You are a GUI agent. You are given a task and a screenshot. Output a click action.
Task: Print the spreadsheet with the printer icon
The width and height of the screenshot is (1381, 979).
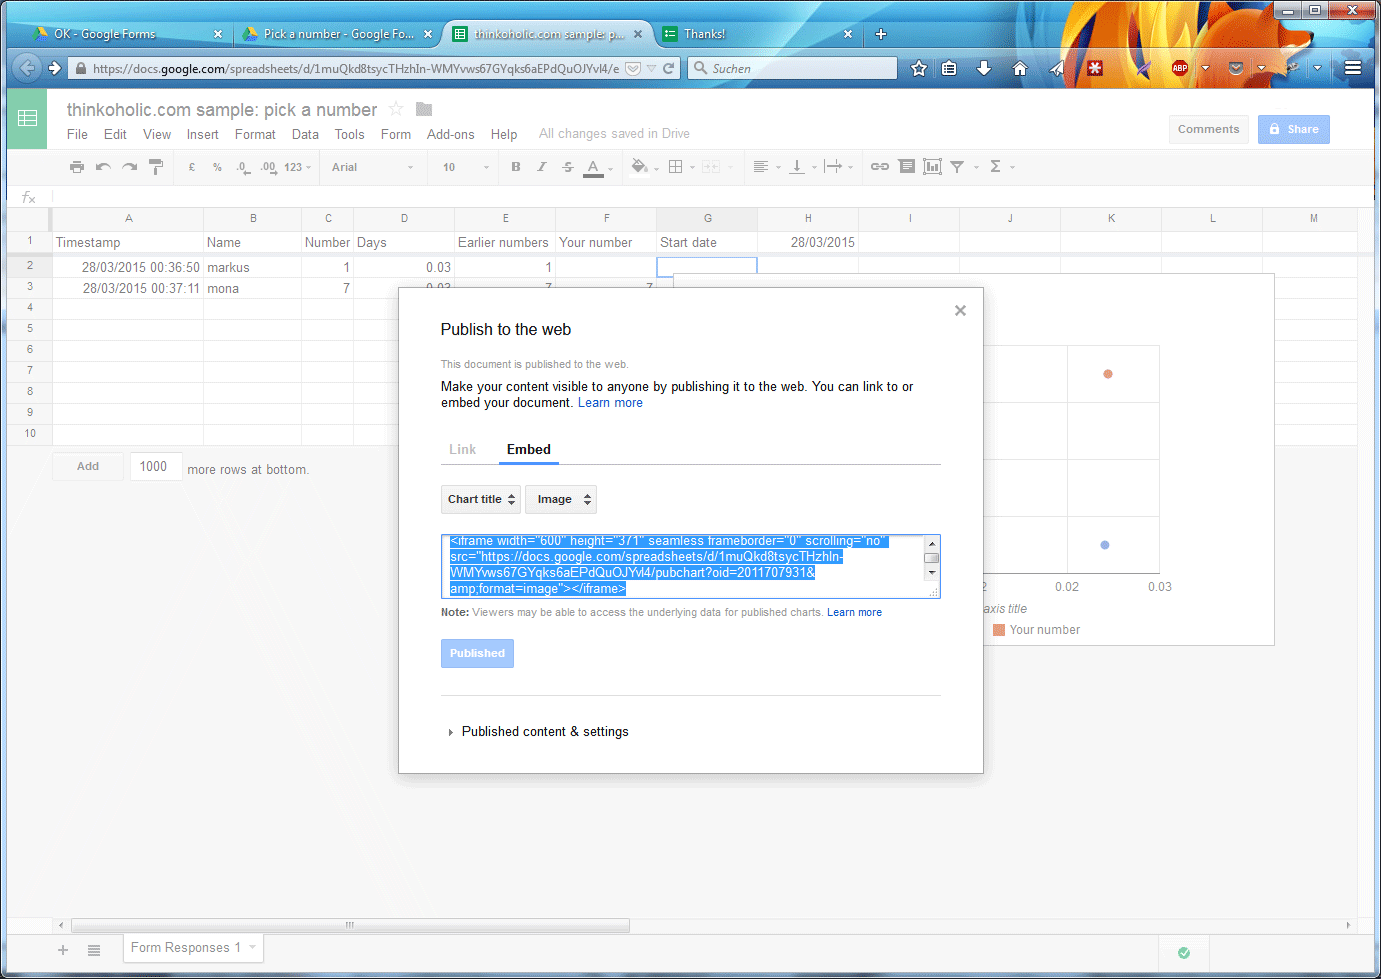pos(77,167)
